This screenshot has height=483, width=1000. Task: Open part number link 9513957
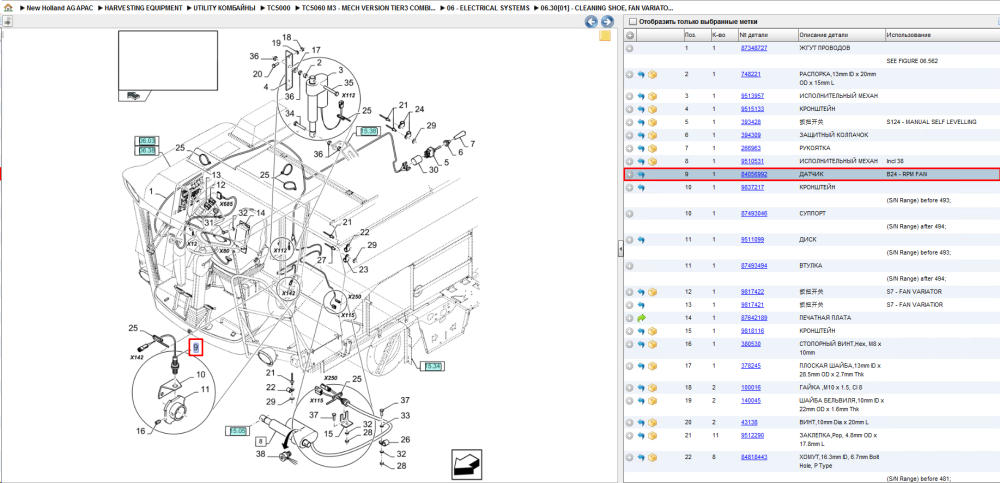752,96
